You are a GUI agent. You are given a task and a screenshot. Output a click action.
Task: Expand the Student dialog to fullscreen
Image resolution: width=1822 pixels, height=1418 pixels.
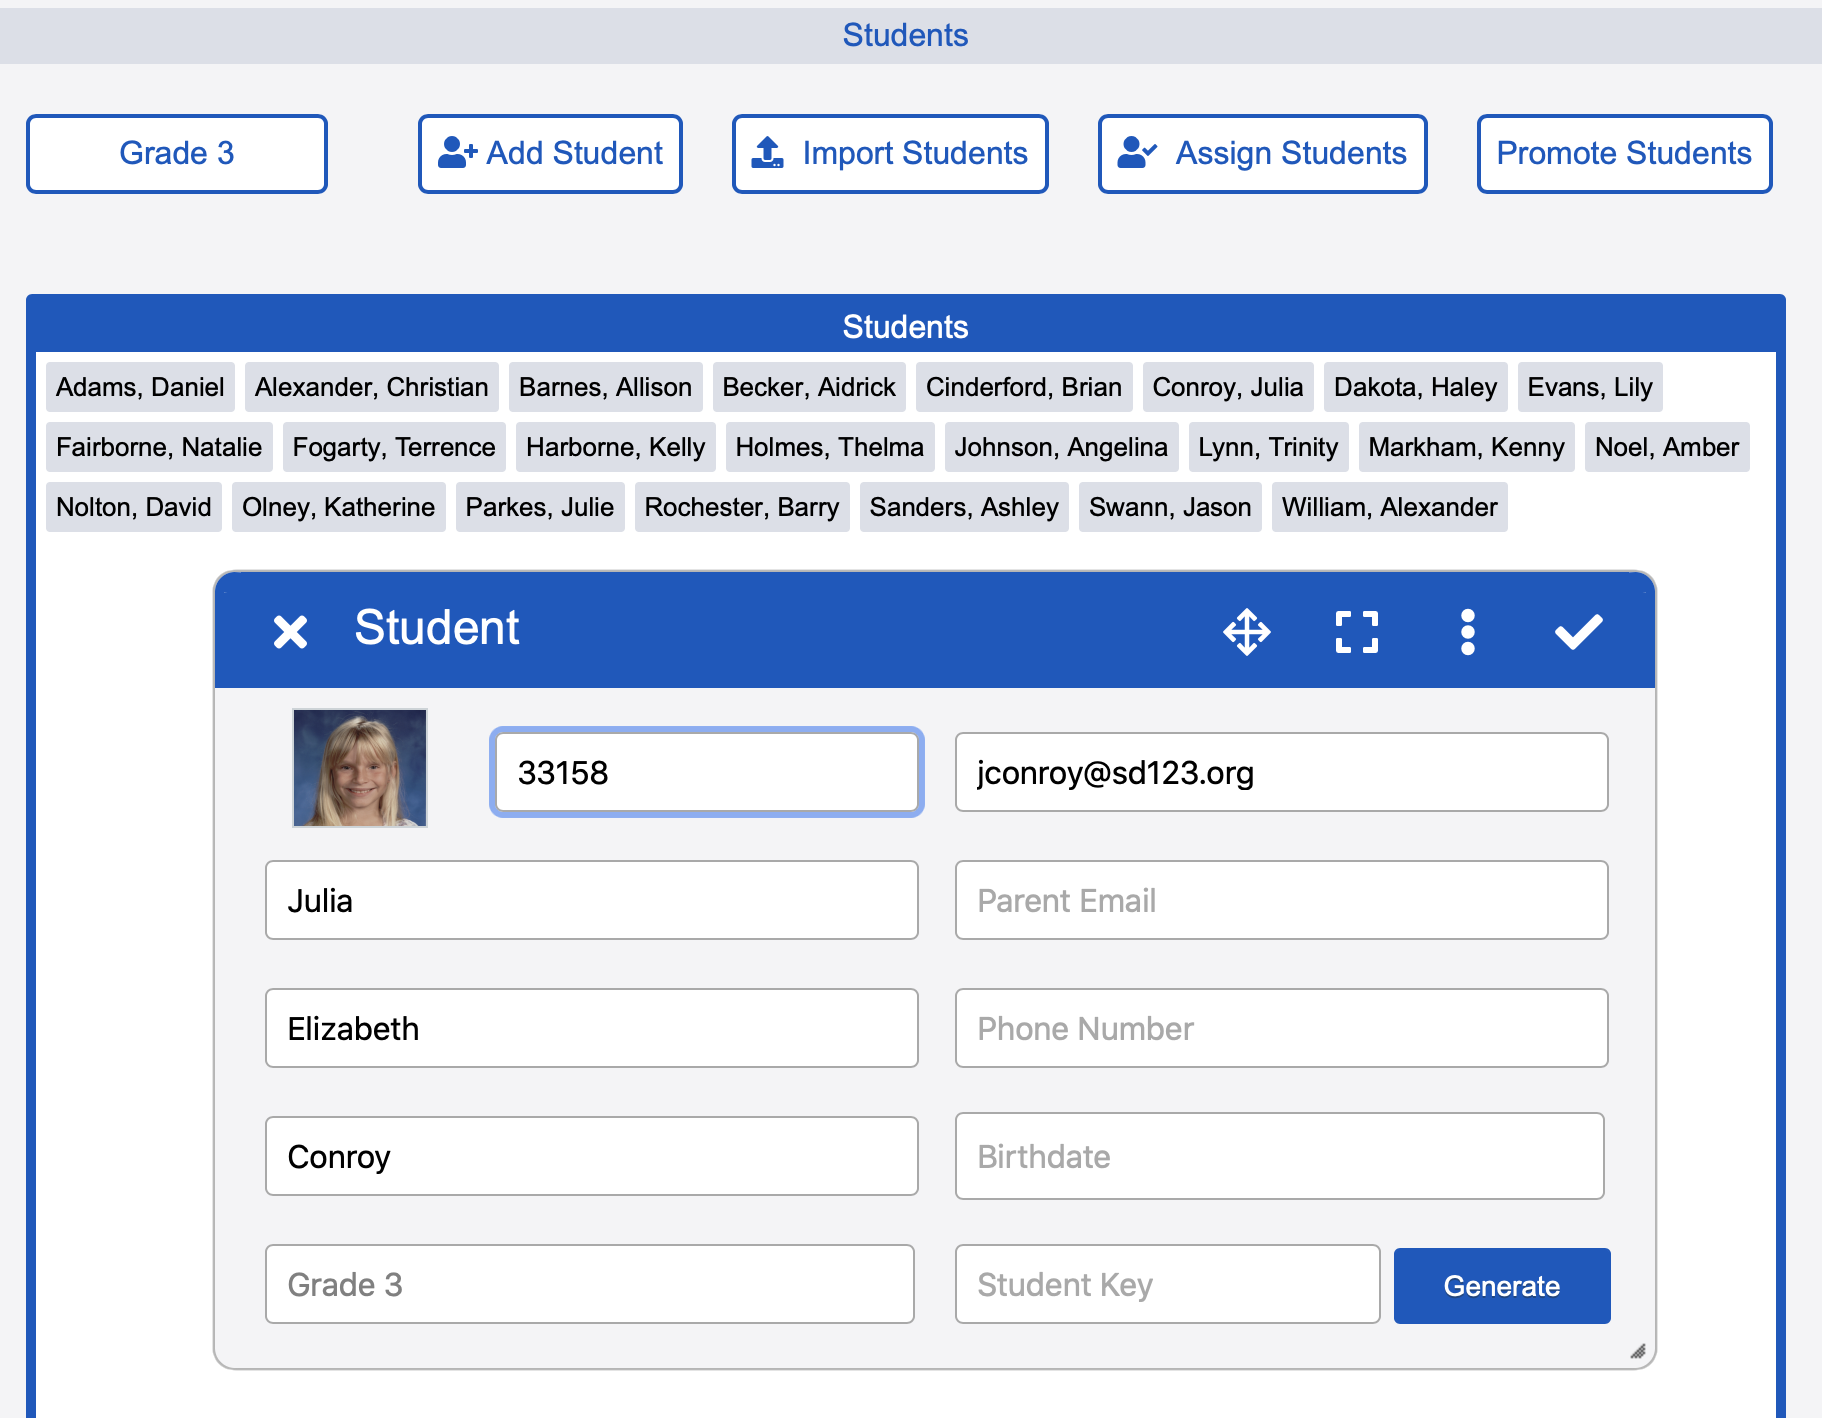(x=1356, y=630)
